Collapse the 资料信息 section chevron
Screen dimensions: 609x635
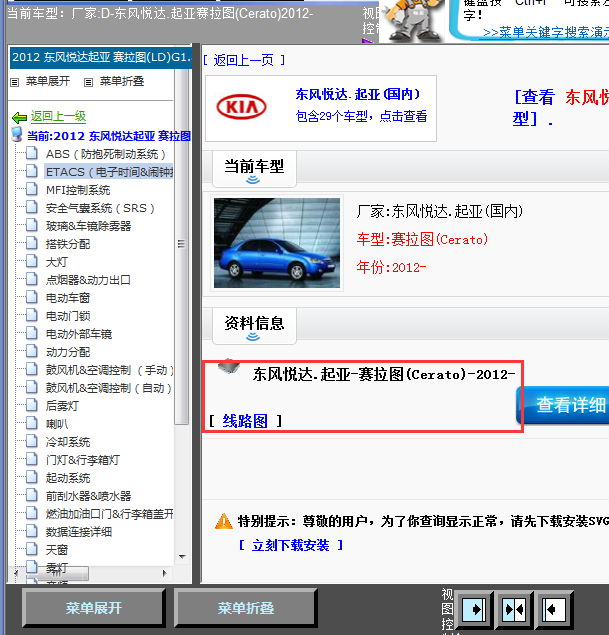click(x=253, y=337)
